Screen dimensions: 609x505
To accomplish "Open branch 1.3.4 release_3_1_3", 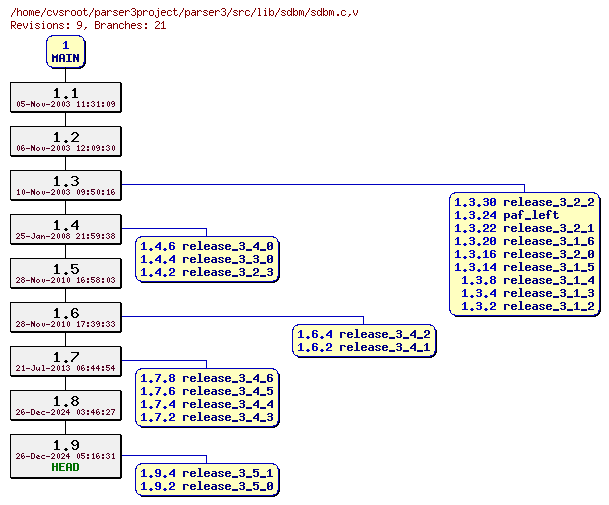I will tap(528, 293).
